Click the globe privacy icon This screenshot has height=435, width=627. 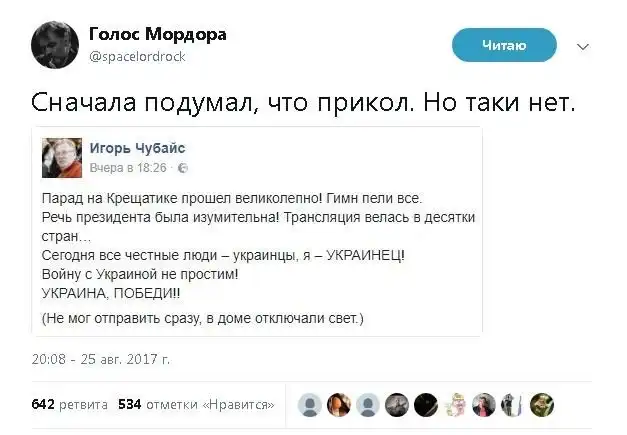coord(183,168)
